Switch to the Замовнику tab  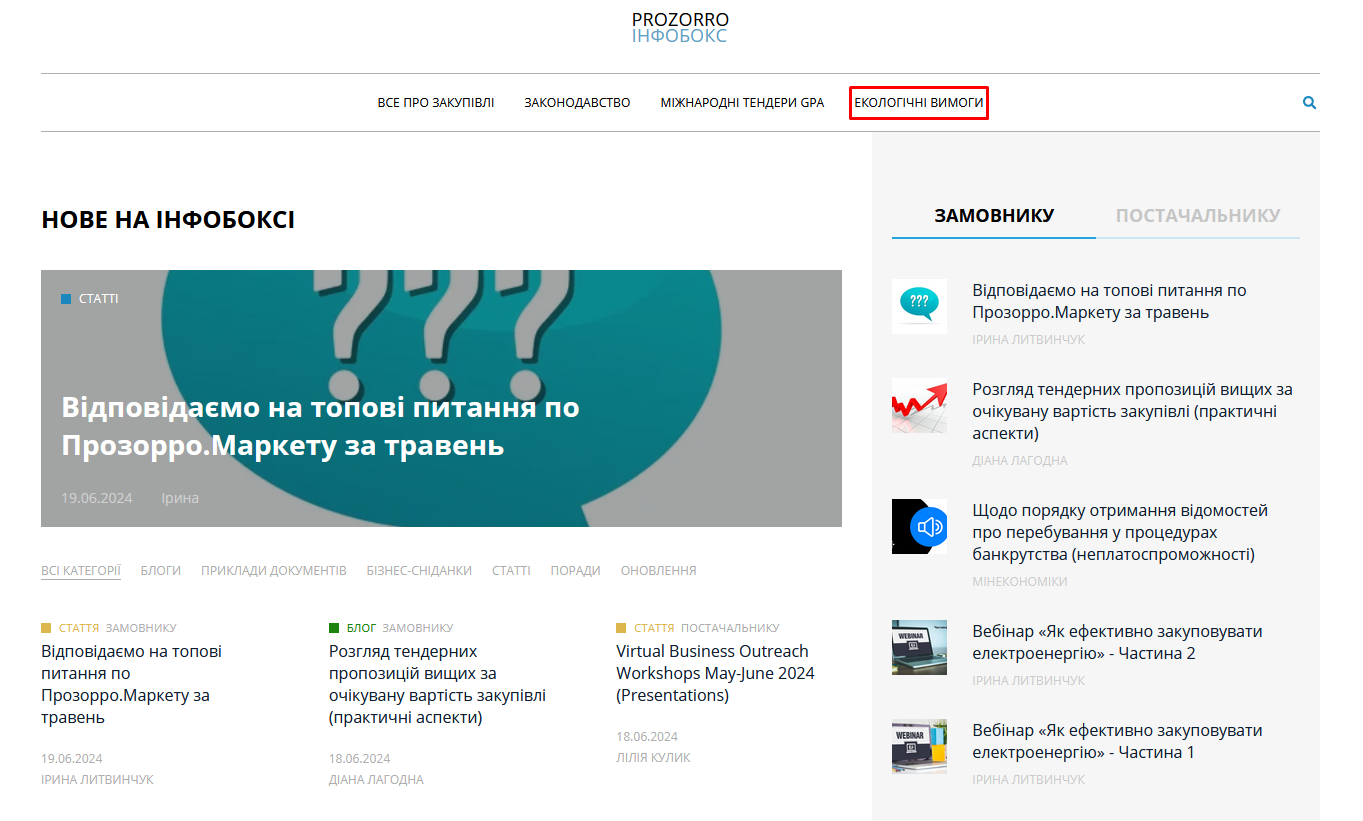pos(994,215)
